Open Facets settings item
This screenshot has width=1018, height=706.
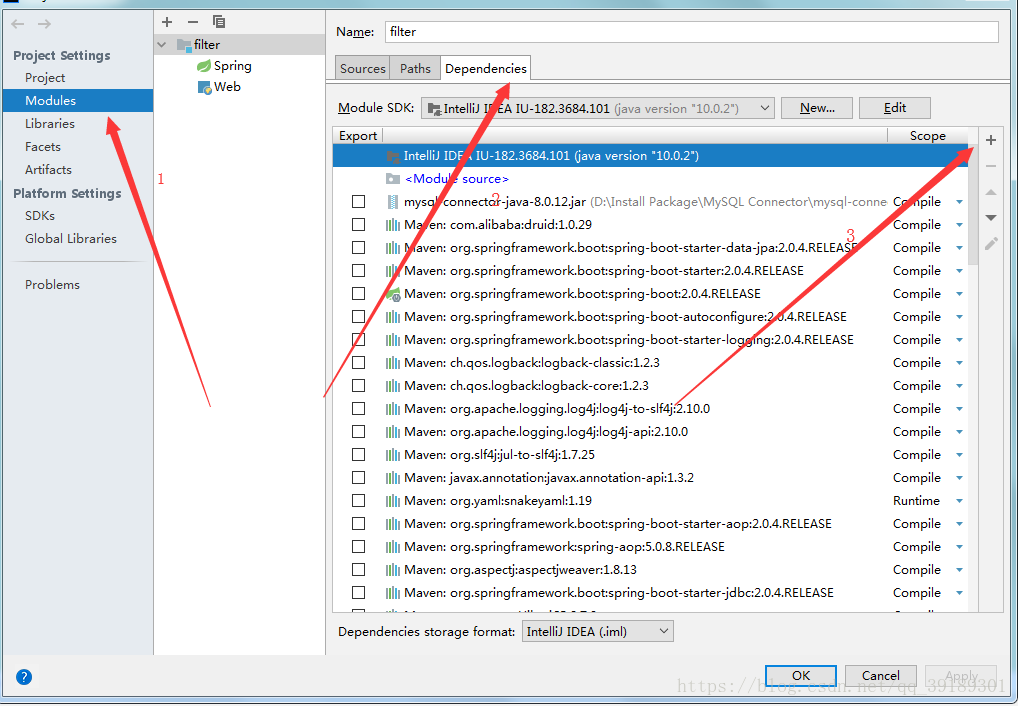click(x=43, y=147)
